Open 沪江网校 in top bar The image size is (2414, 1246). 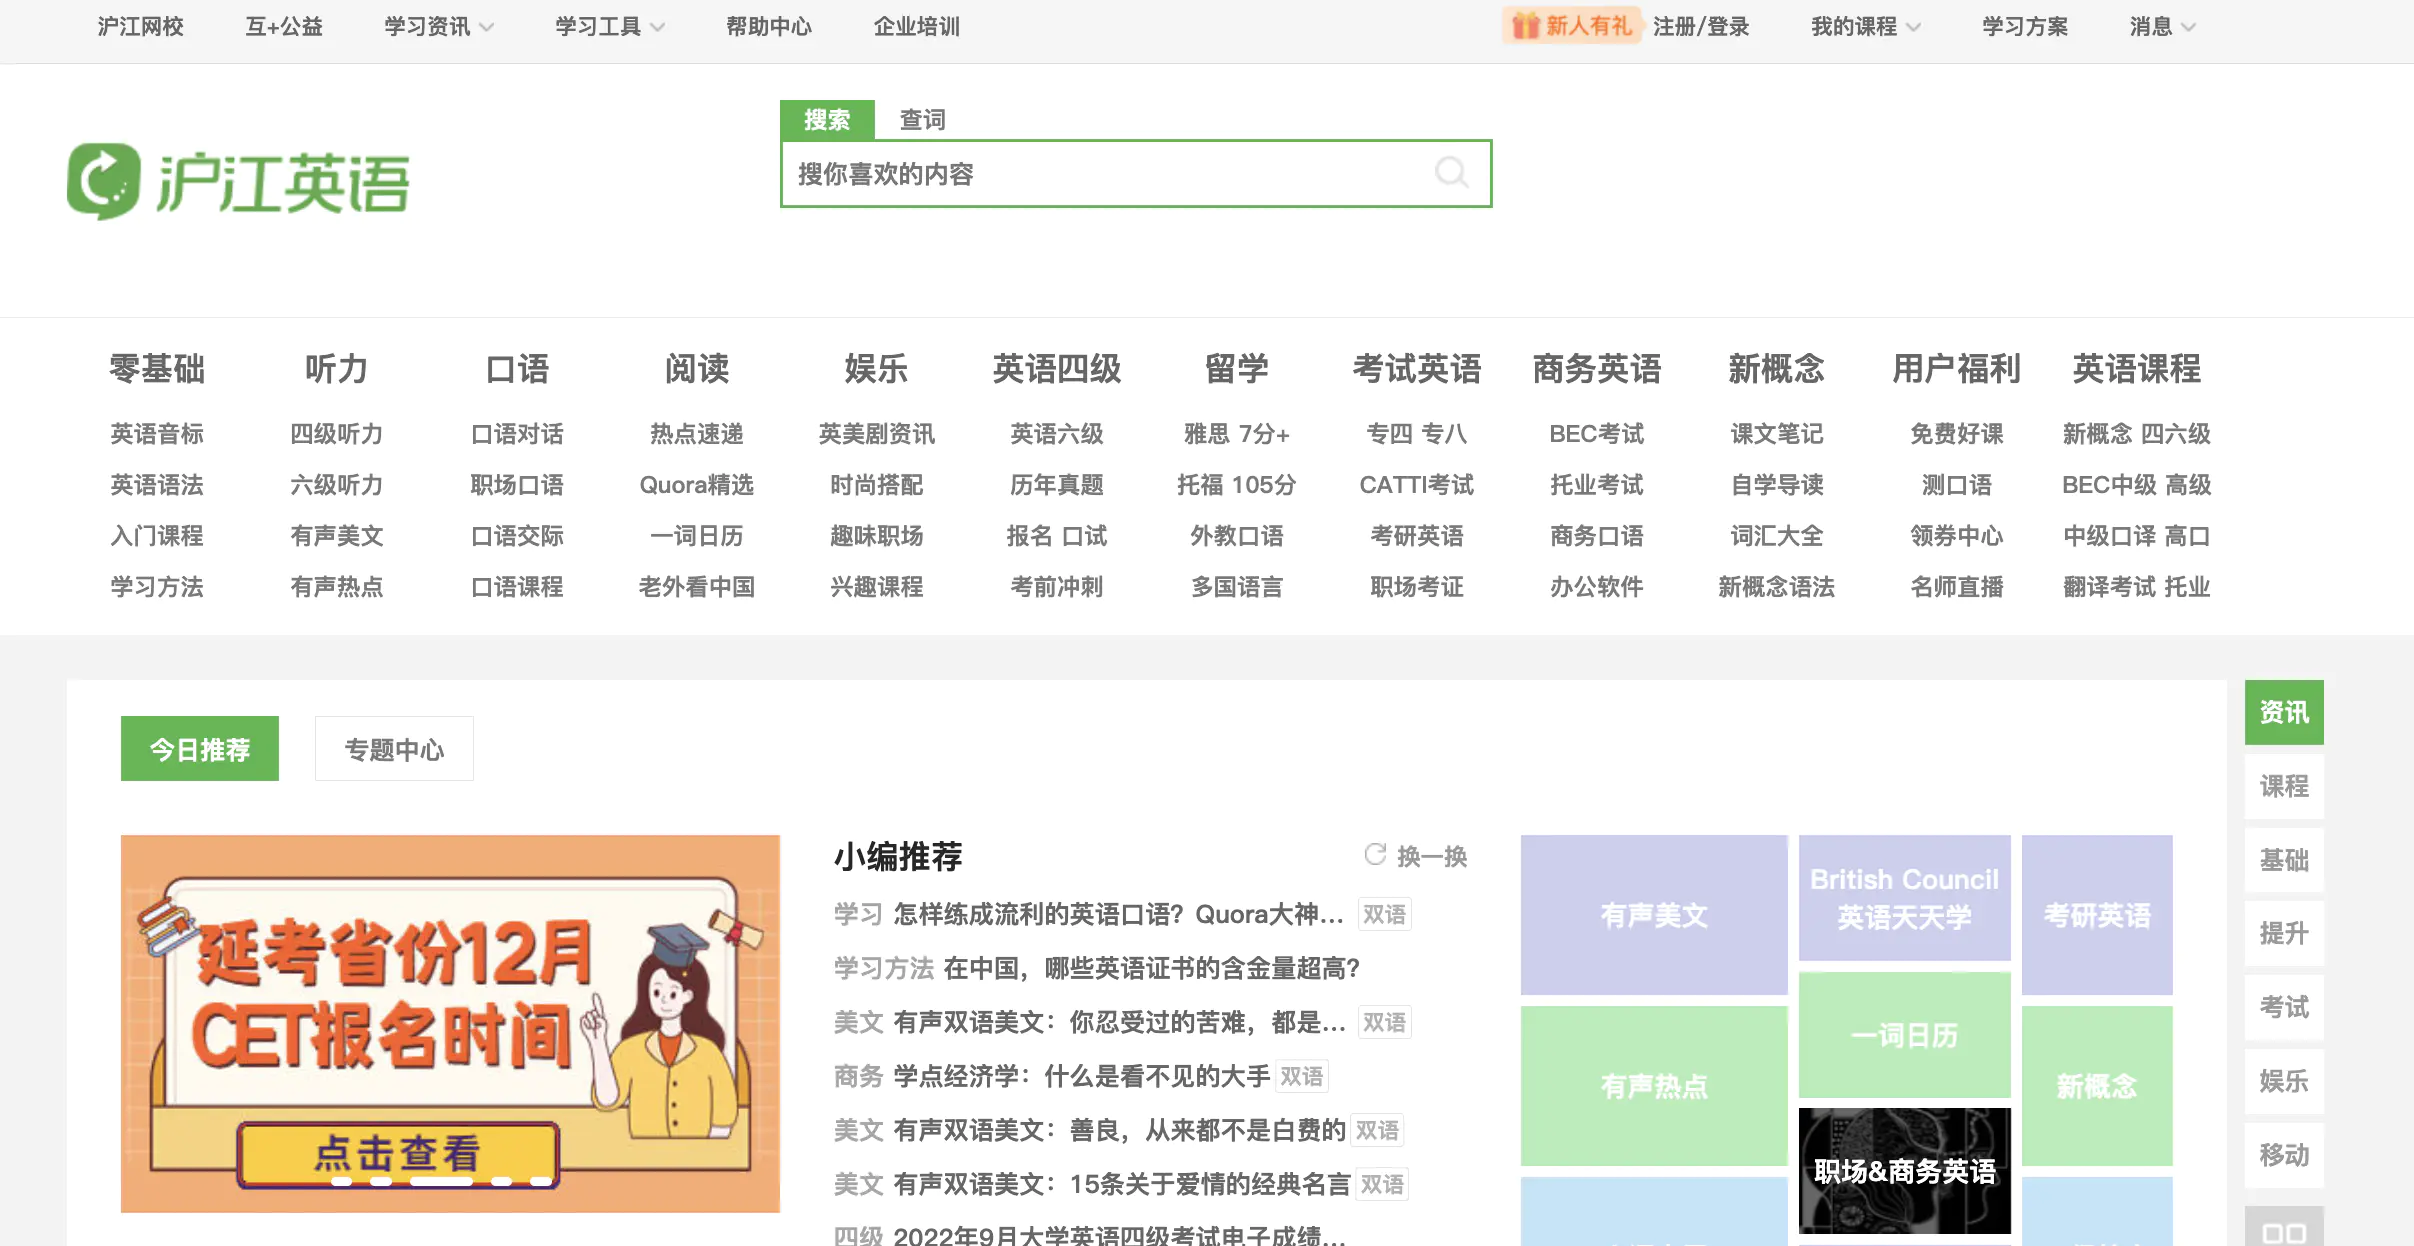141,27
